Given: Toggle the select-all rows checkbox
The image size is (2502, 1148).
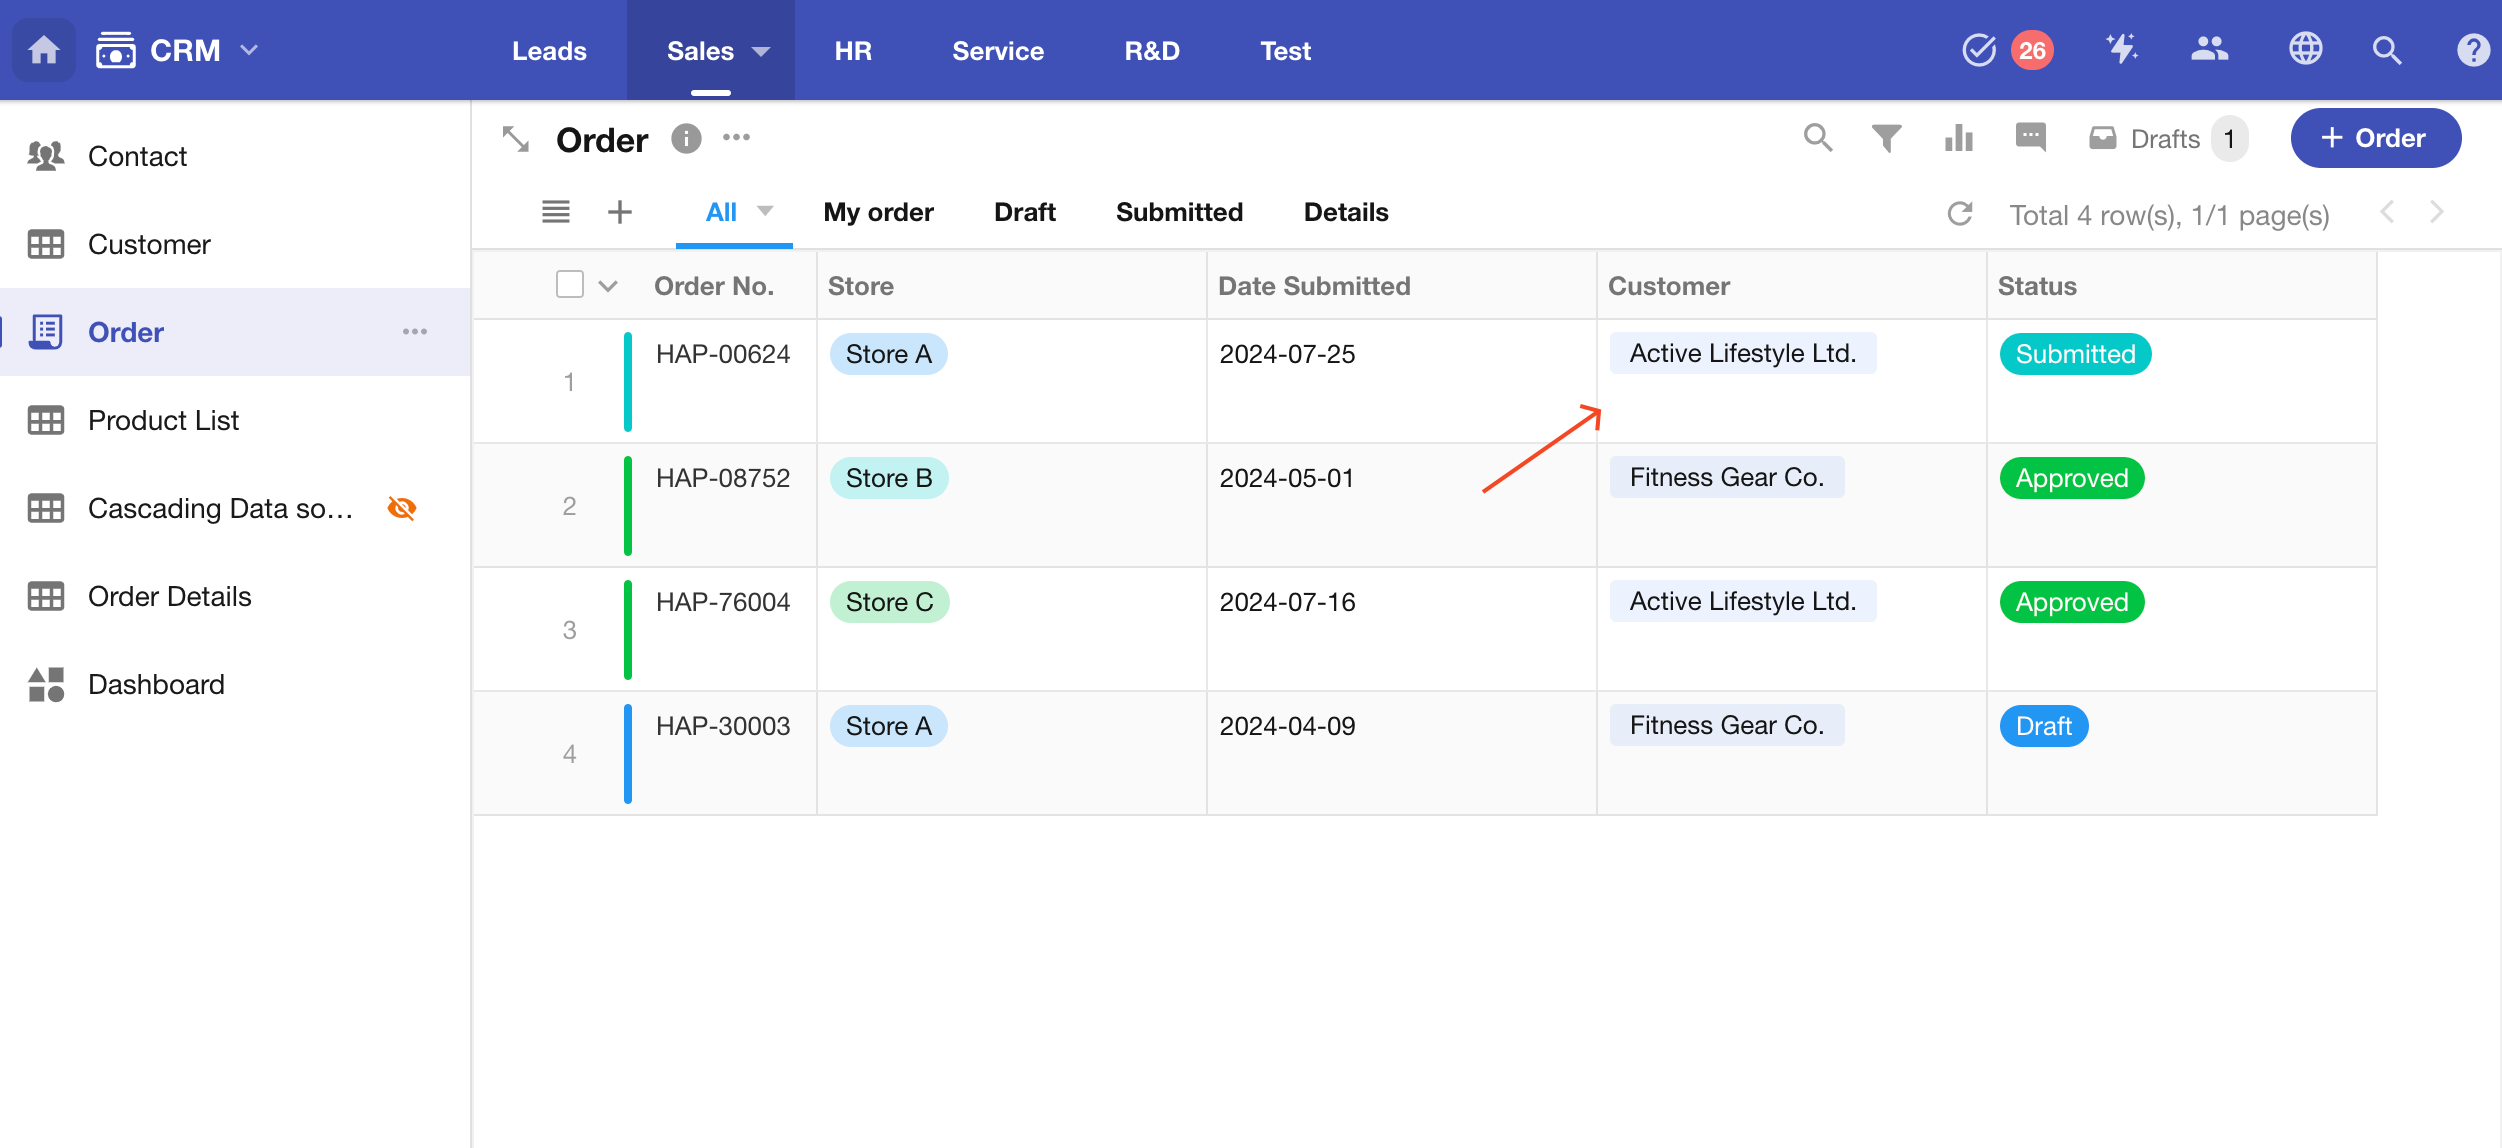Looking at the screenshot, I should point(570,285).
